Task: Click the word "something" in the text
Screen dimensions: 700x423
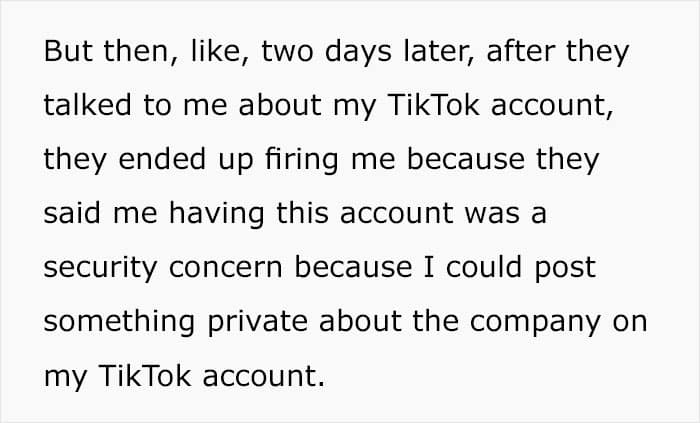Action: (119, 322)
